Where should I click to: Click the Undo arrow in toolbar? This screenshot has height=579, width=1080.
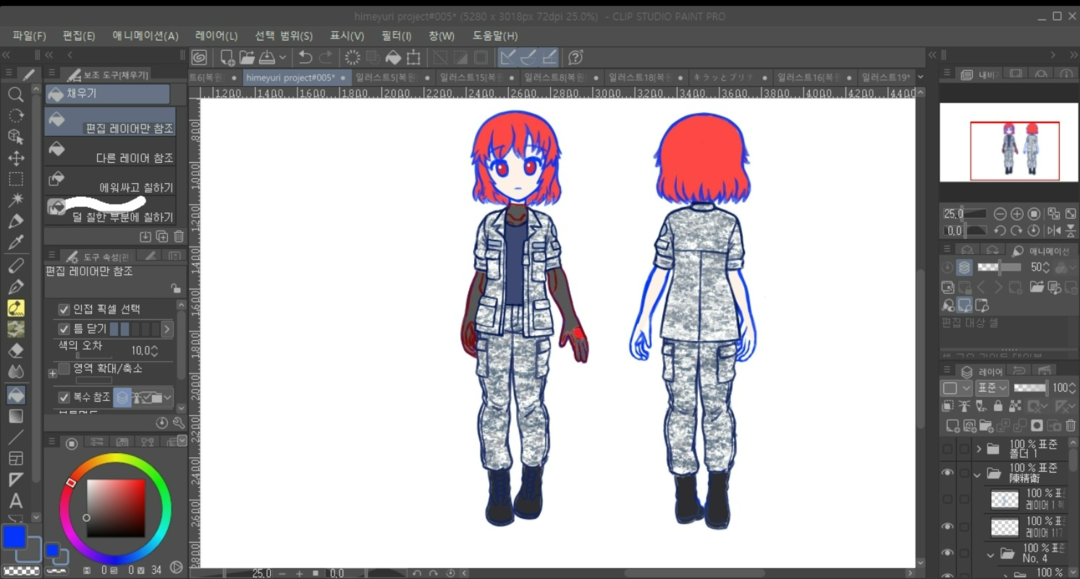point(305,58)
